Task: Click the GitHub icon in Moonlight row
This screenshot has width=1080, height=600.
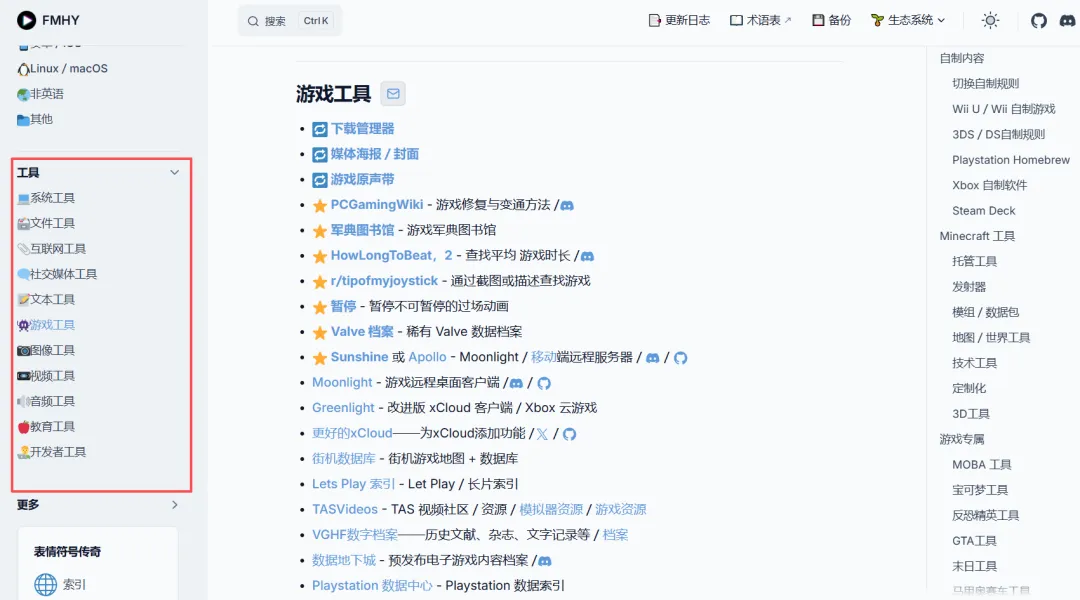Action: (544, 383)
